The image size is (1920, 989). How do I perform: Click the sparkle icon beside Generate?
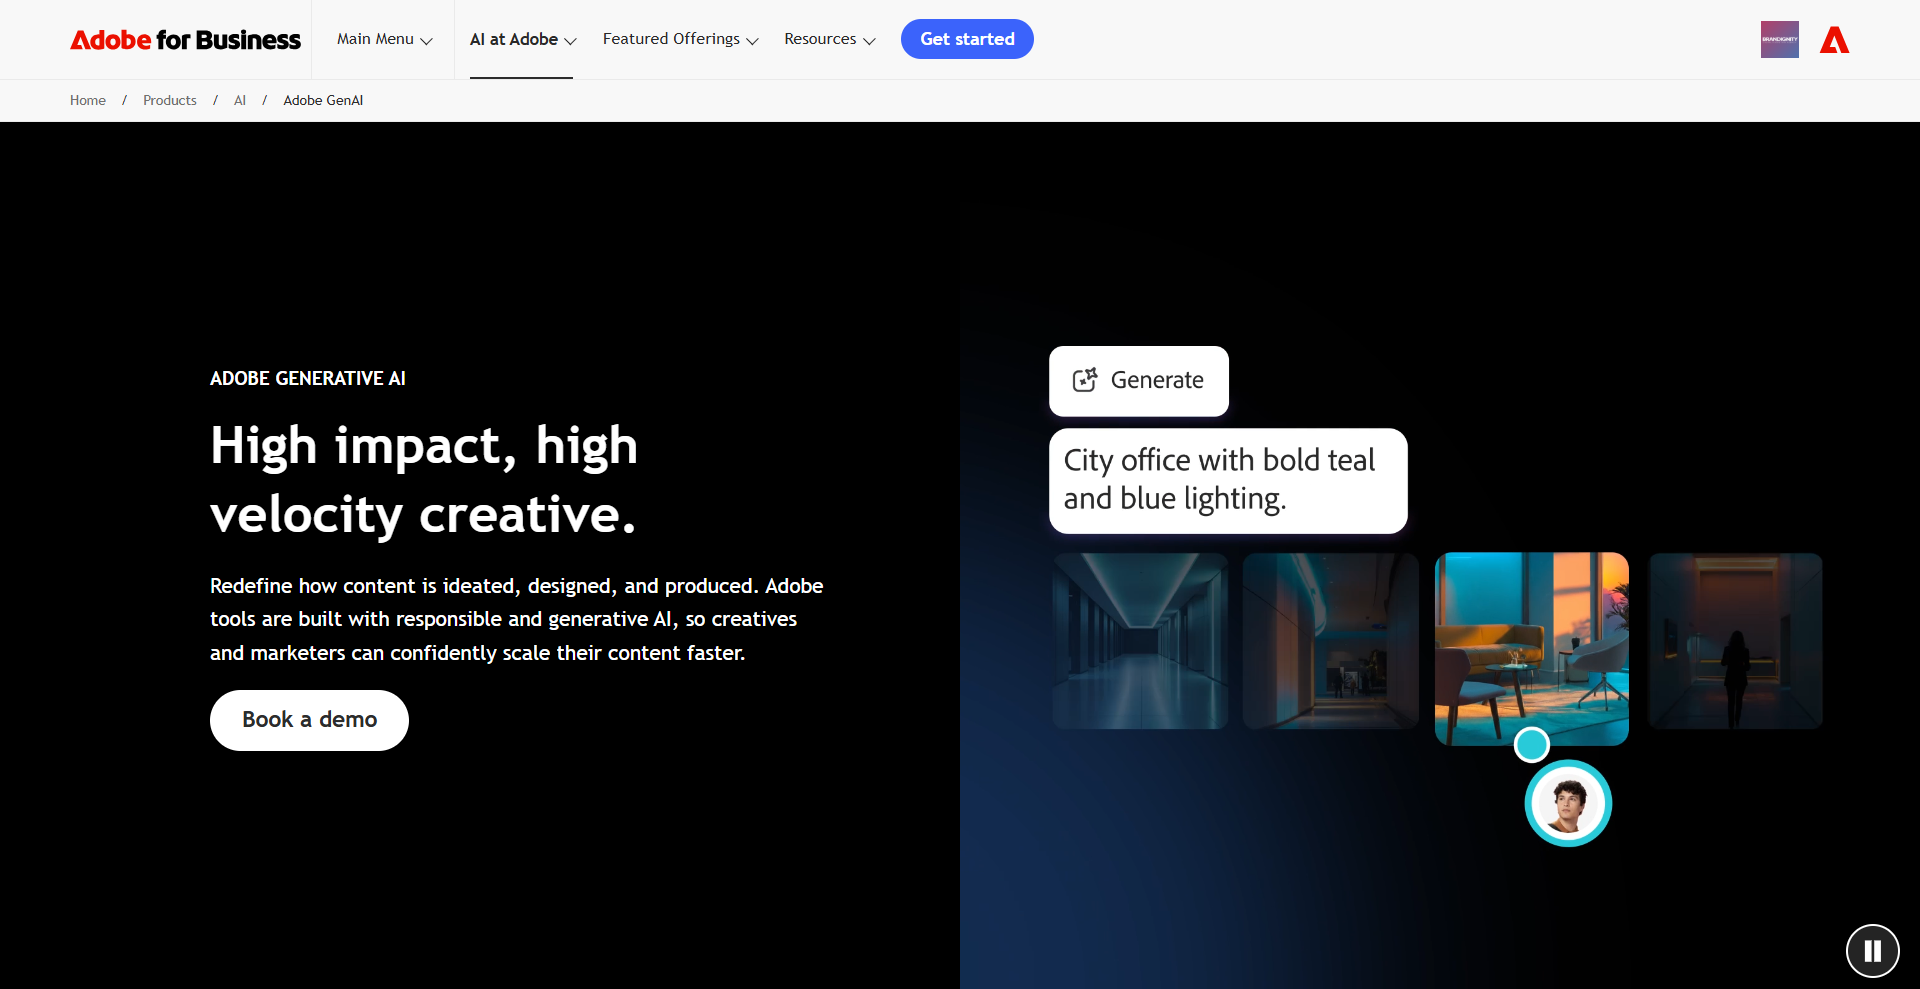pyautogui.click(x=1085, y=380)
